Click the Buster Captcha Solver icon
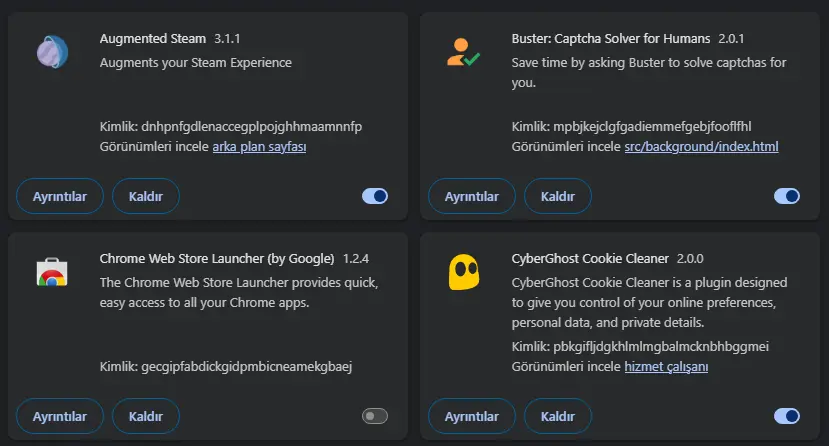This screenshot has width=829, height=446. tap(463, 52)
